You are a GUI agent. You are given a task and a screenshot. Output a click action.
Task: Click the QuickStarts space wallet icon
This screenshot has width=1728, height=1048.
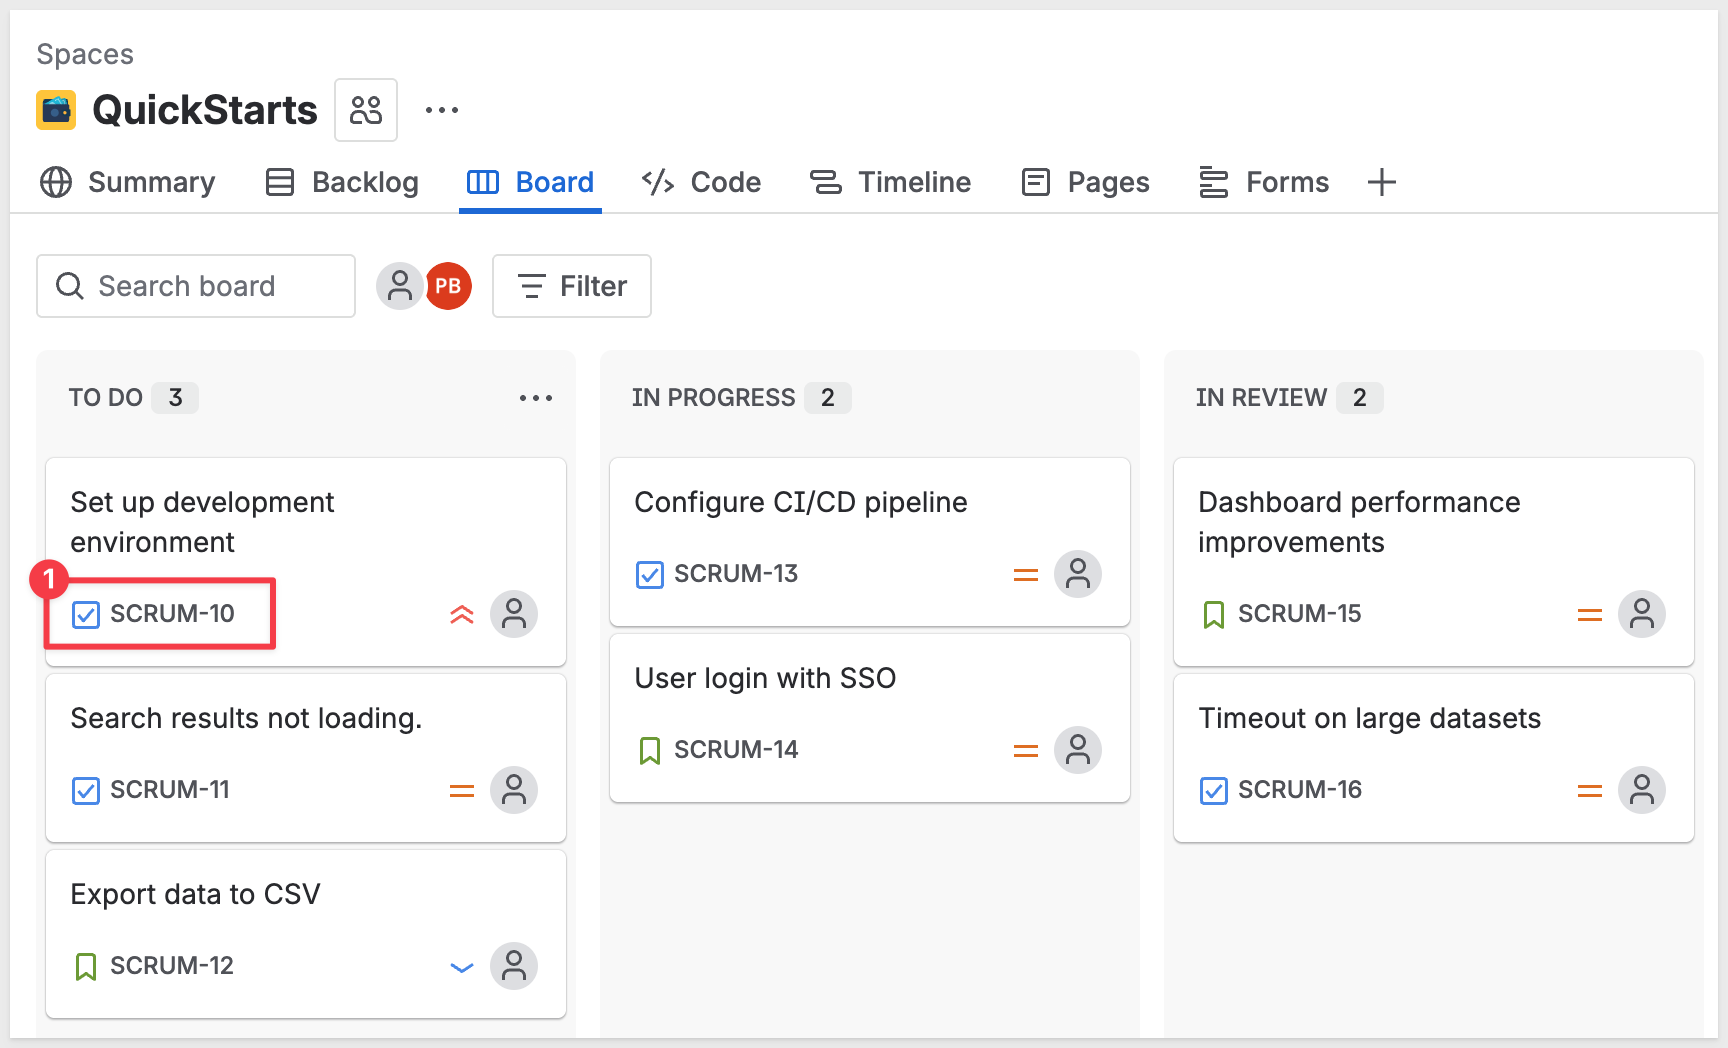56,110
